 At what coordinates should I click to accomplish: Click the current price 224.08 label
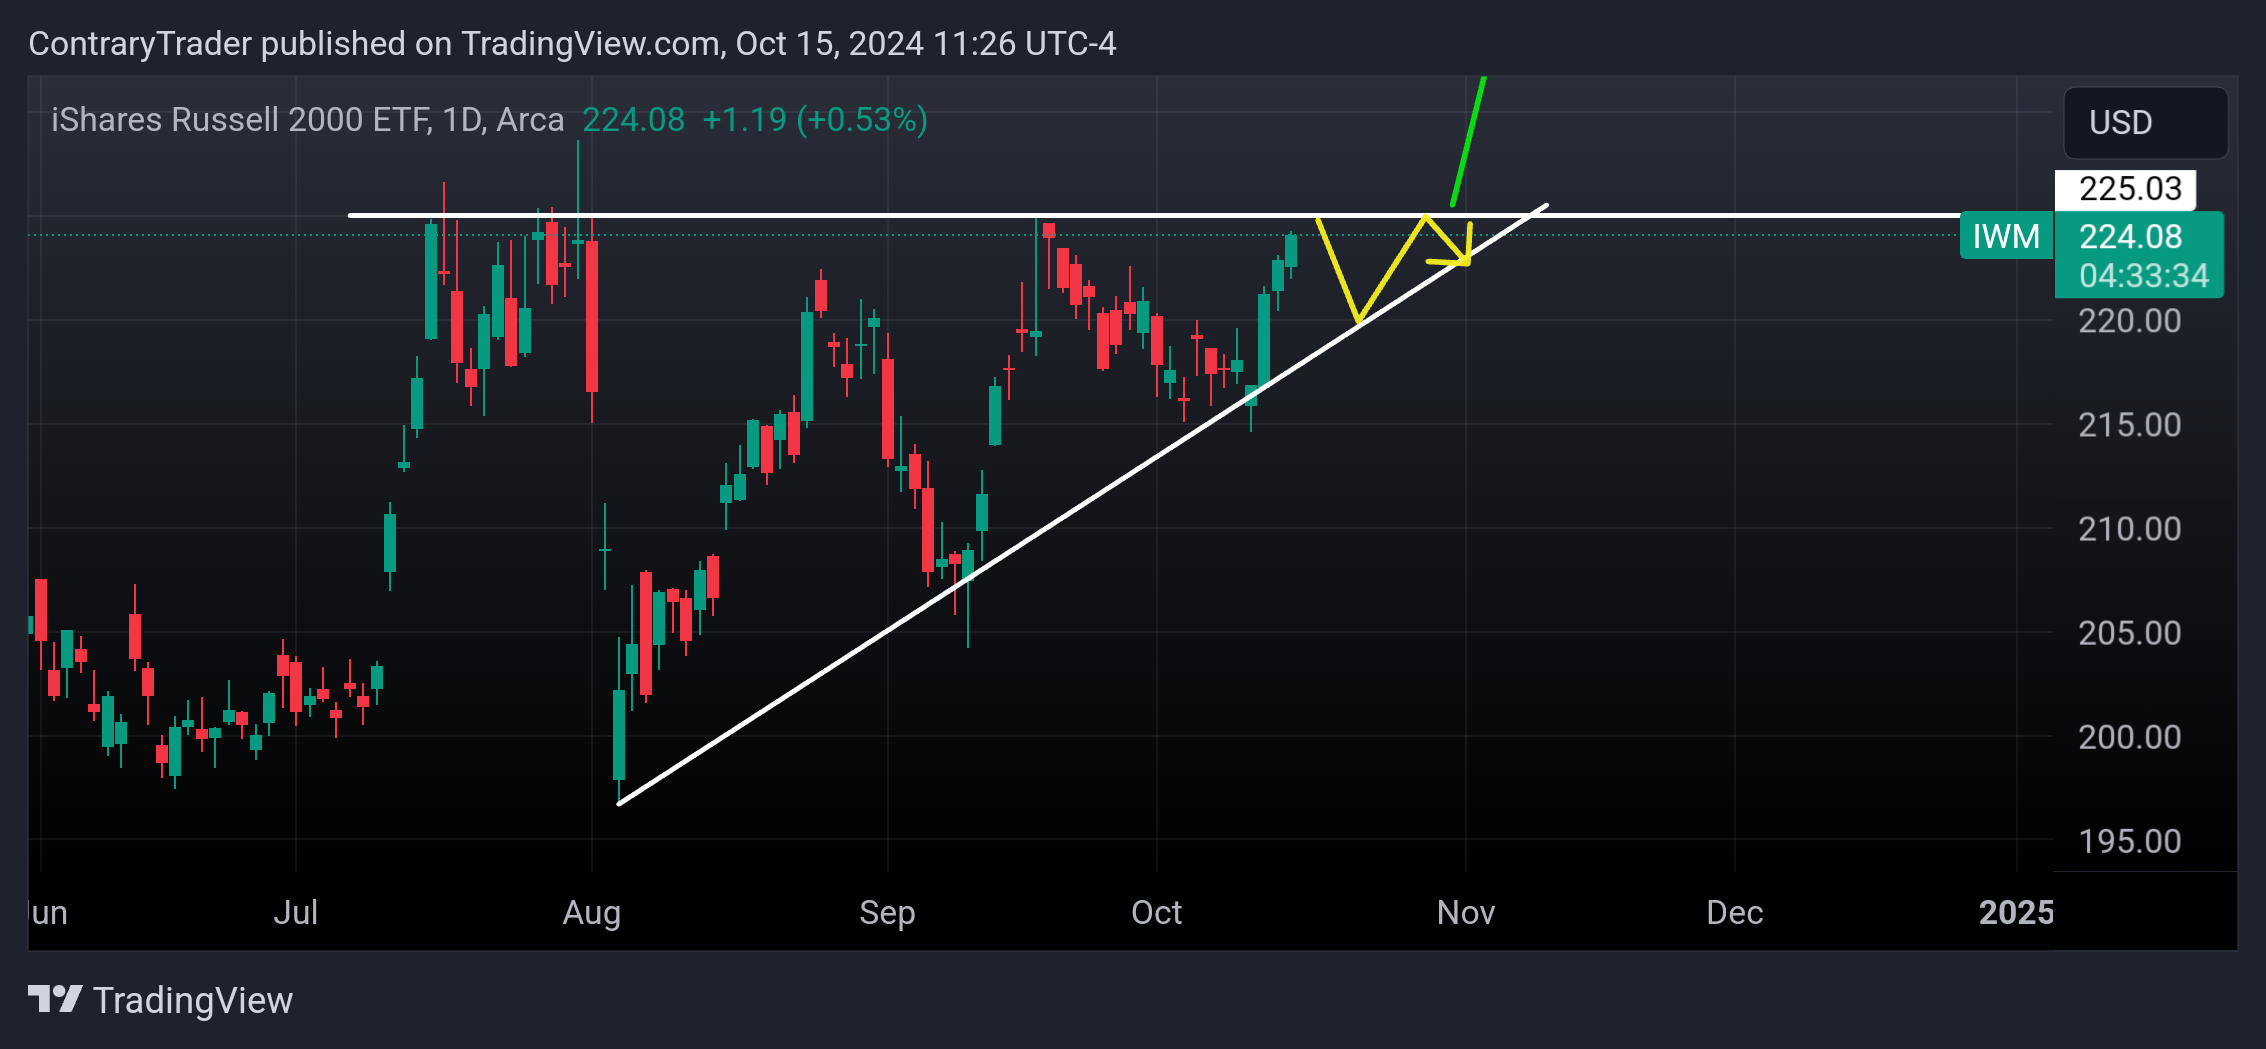[2130, 237]
